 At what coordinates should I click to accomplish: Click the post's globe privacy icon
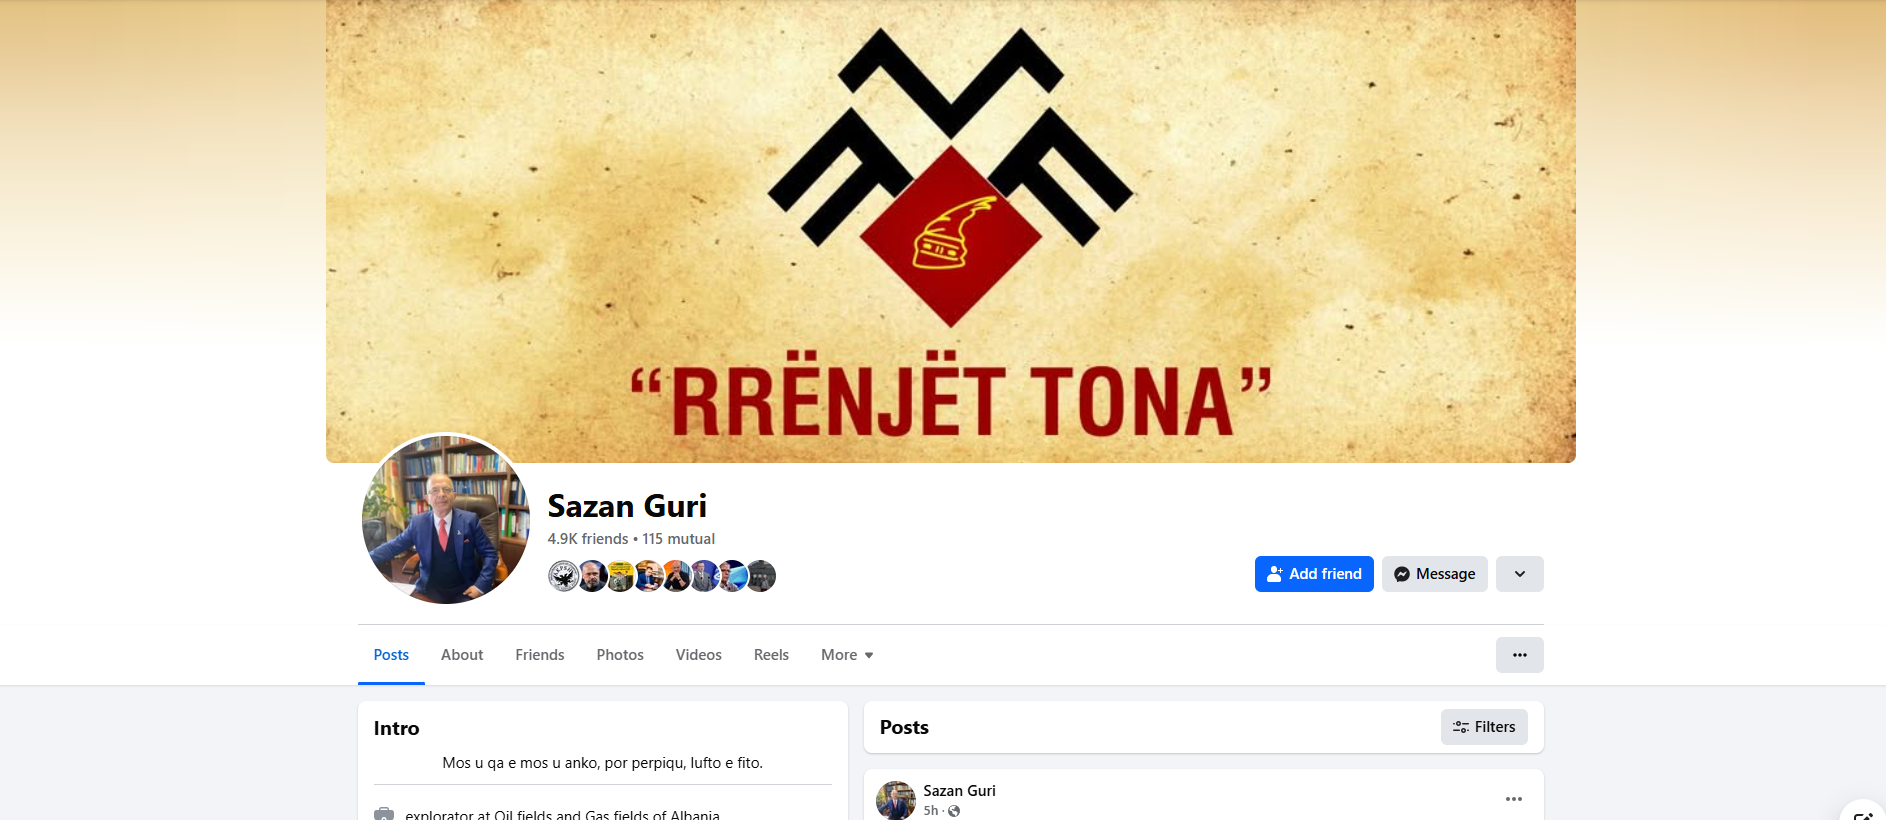(x=954, y=811)
